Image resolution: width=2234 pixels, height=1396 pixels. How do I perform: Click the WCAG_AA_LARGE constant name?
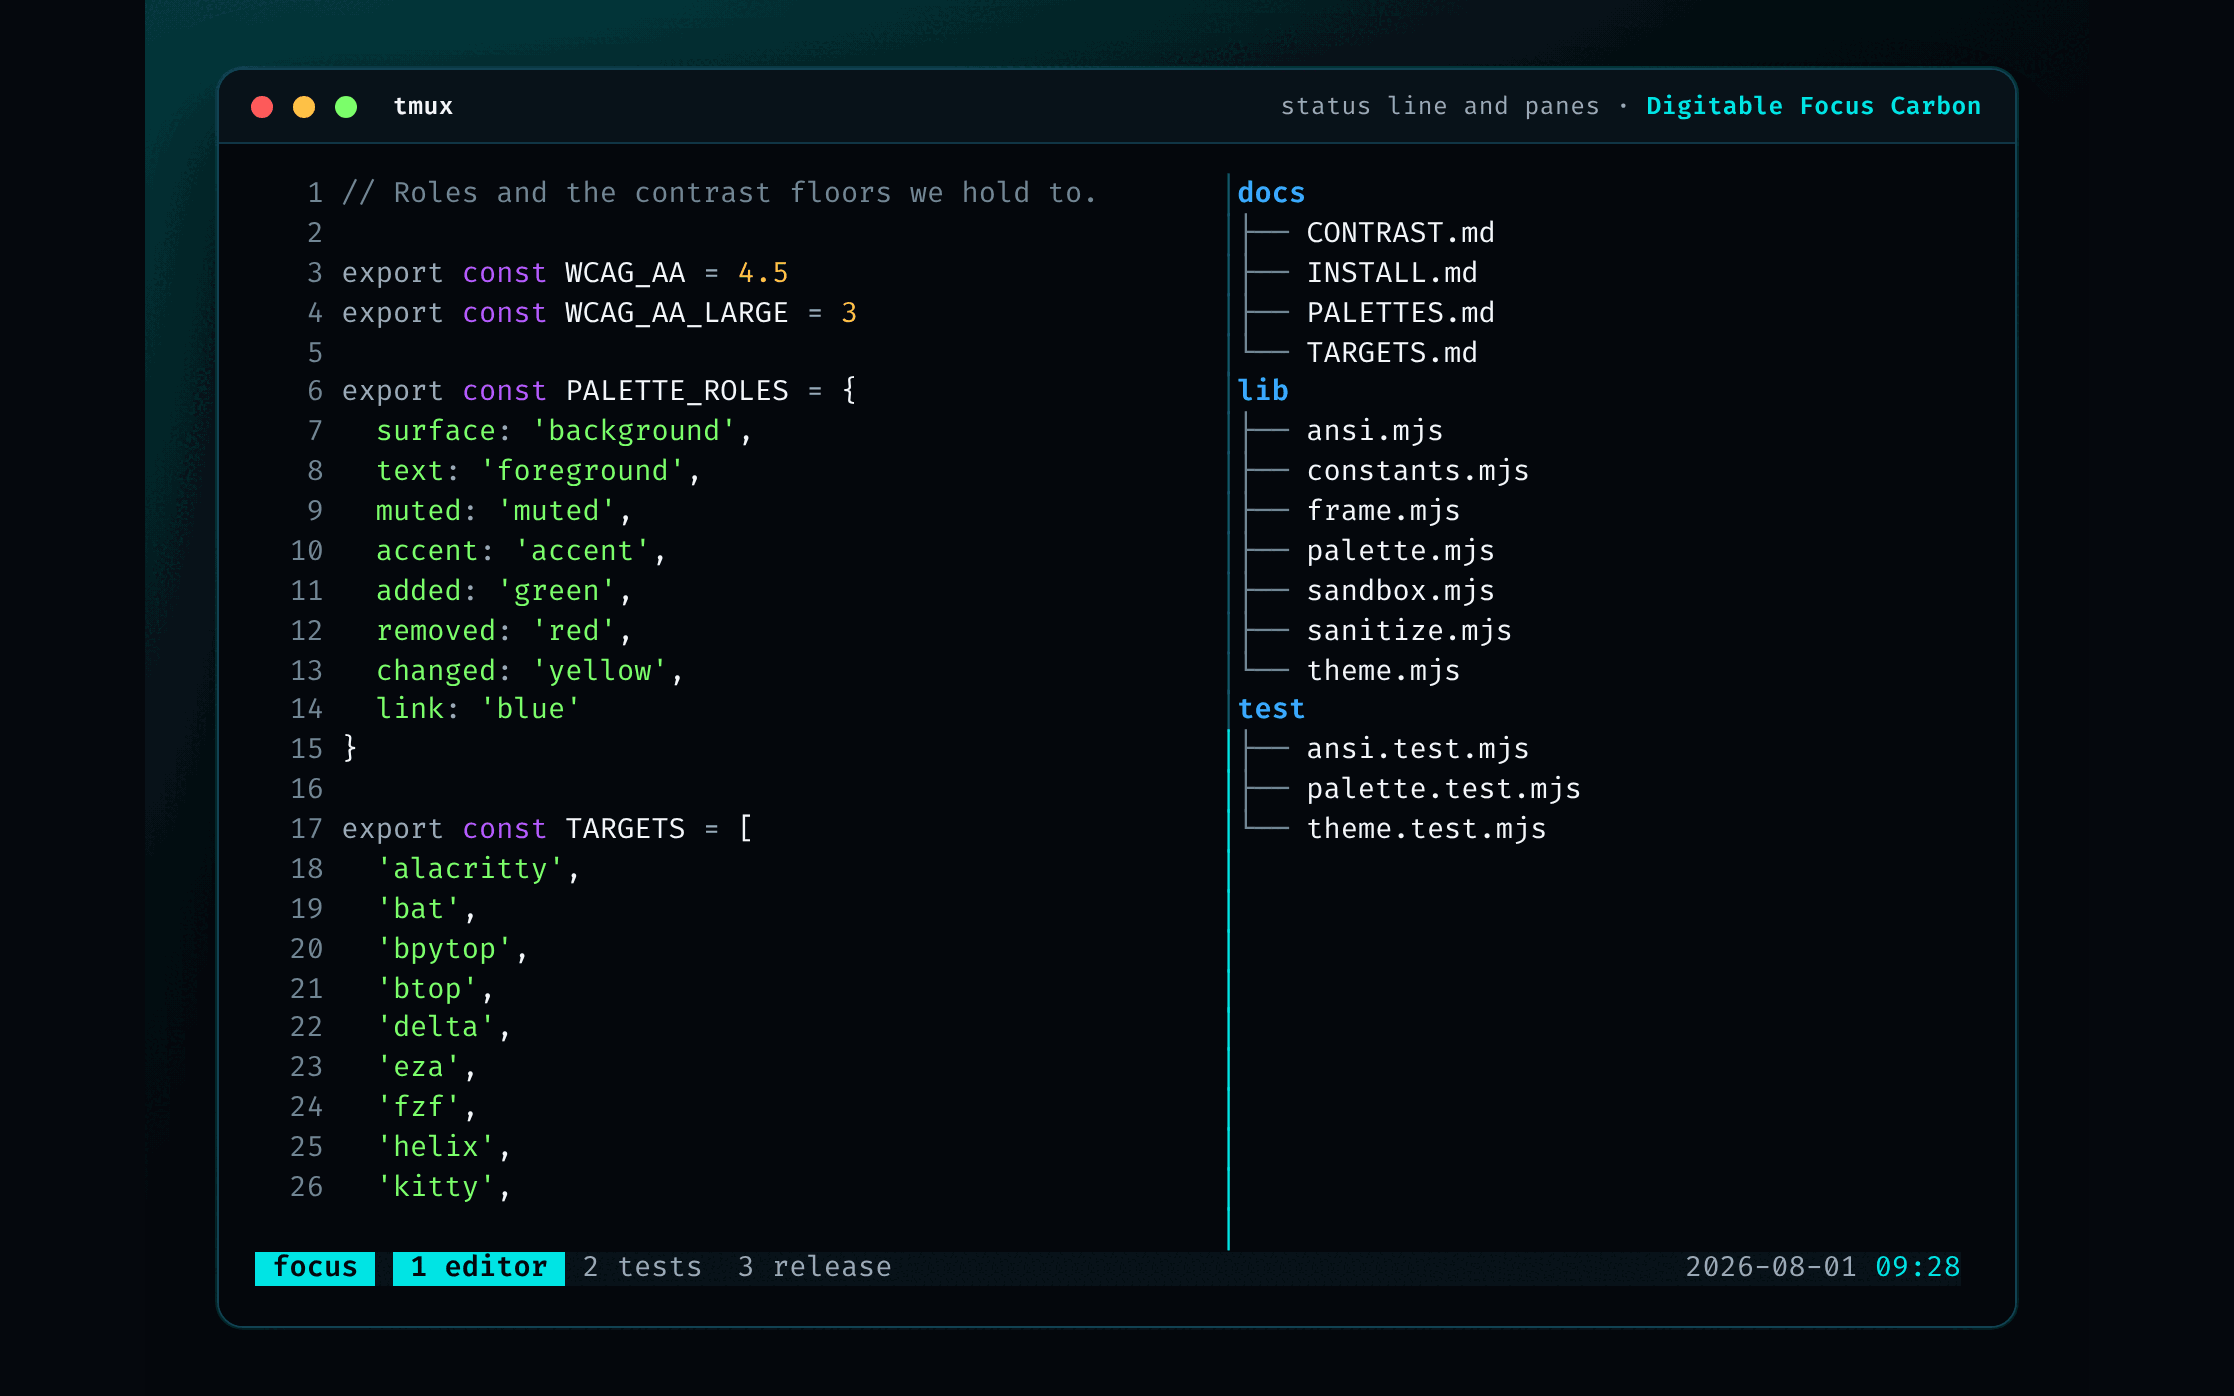click(x=676, y=313)
